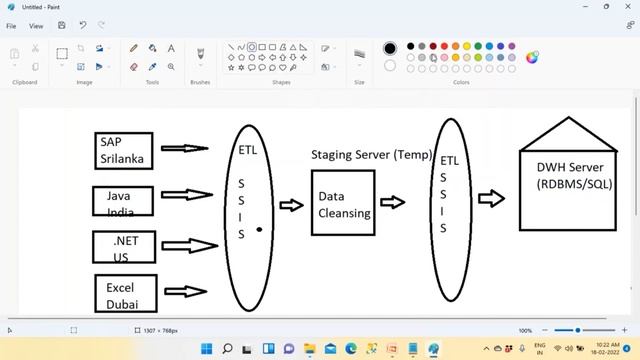Click the Paste clipboard icon
This screenshot has width=640, height=360.
14,53
